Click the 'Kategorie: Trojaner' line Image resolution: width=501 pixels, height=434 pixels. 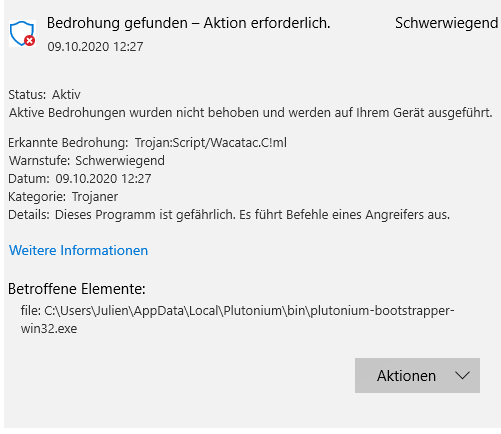63,197
